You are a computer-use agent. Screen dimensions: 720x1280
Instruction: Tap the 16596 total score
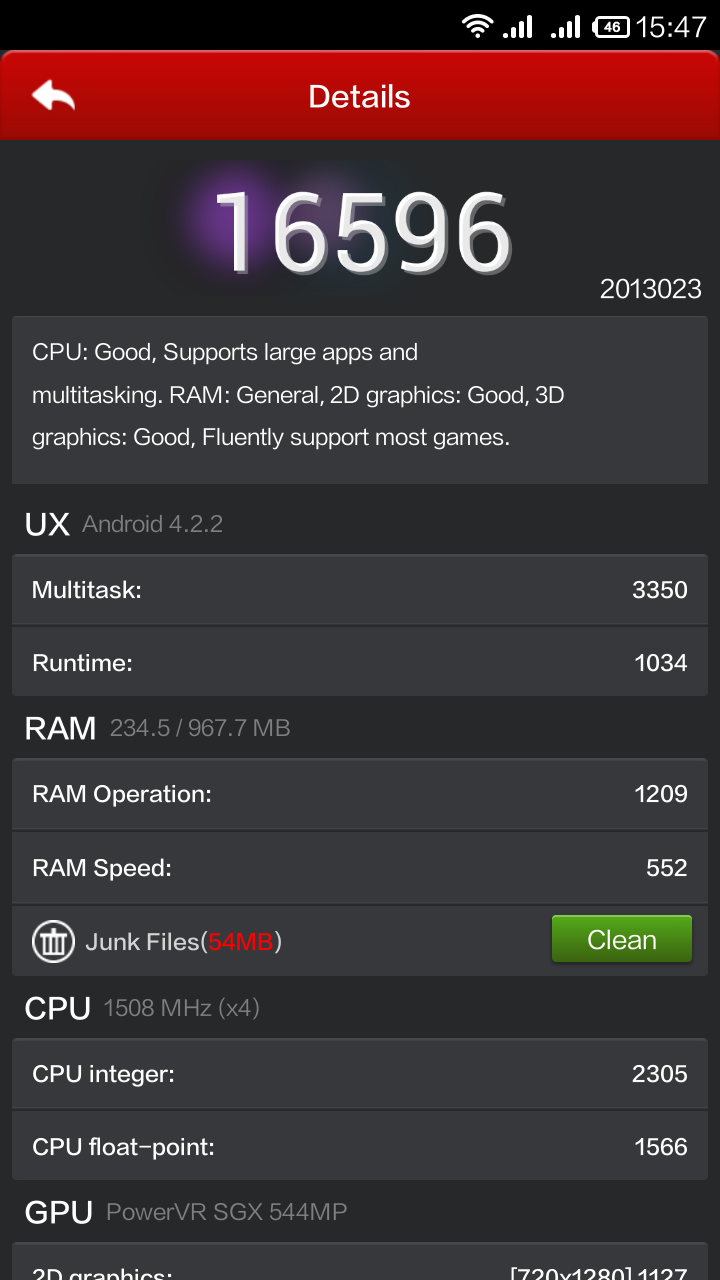point(361,233)
